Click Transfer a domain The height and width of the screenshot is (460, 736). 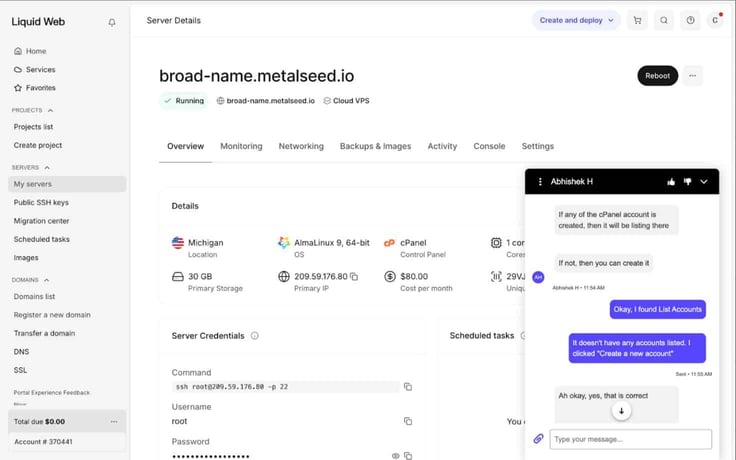[45, 333]
